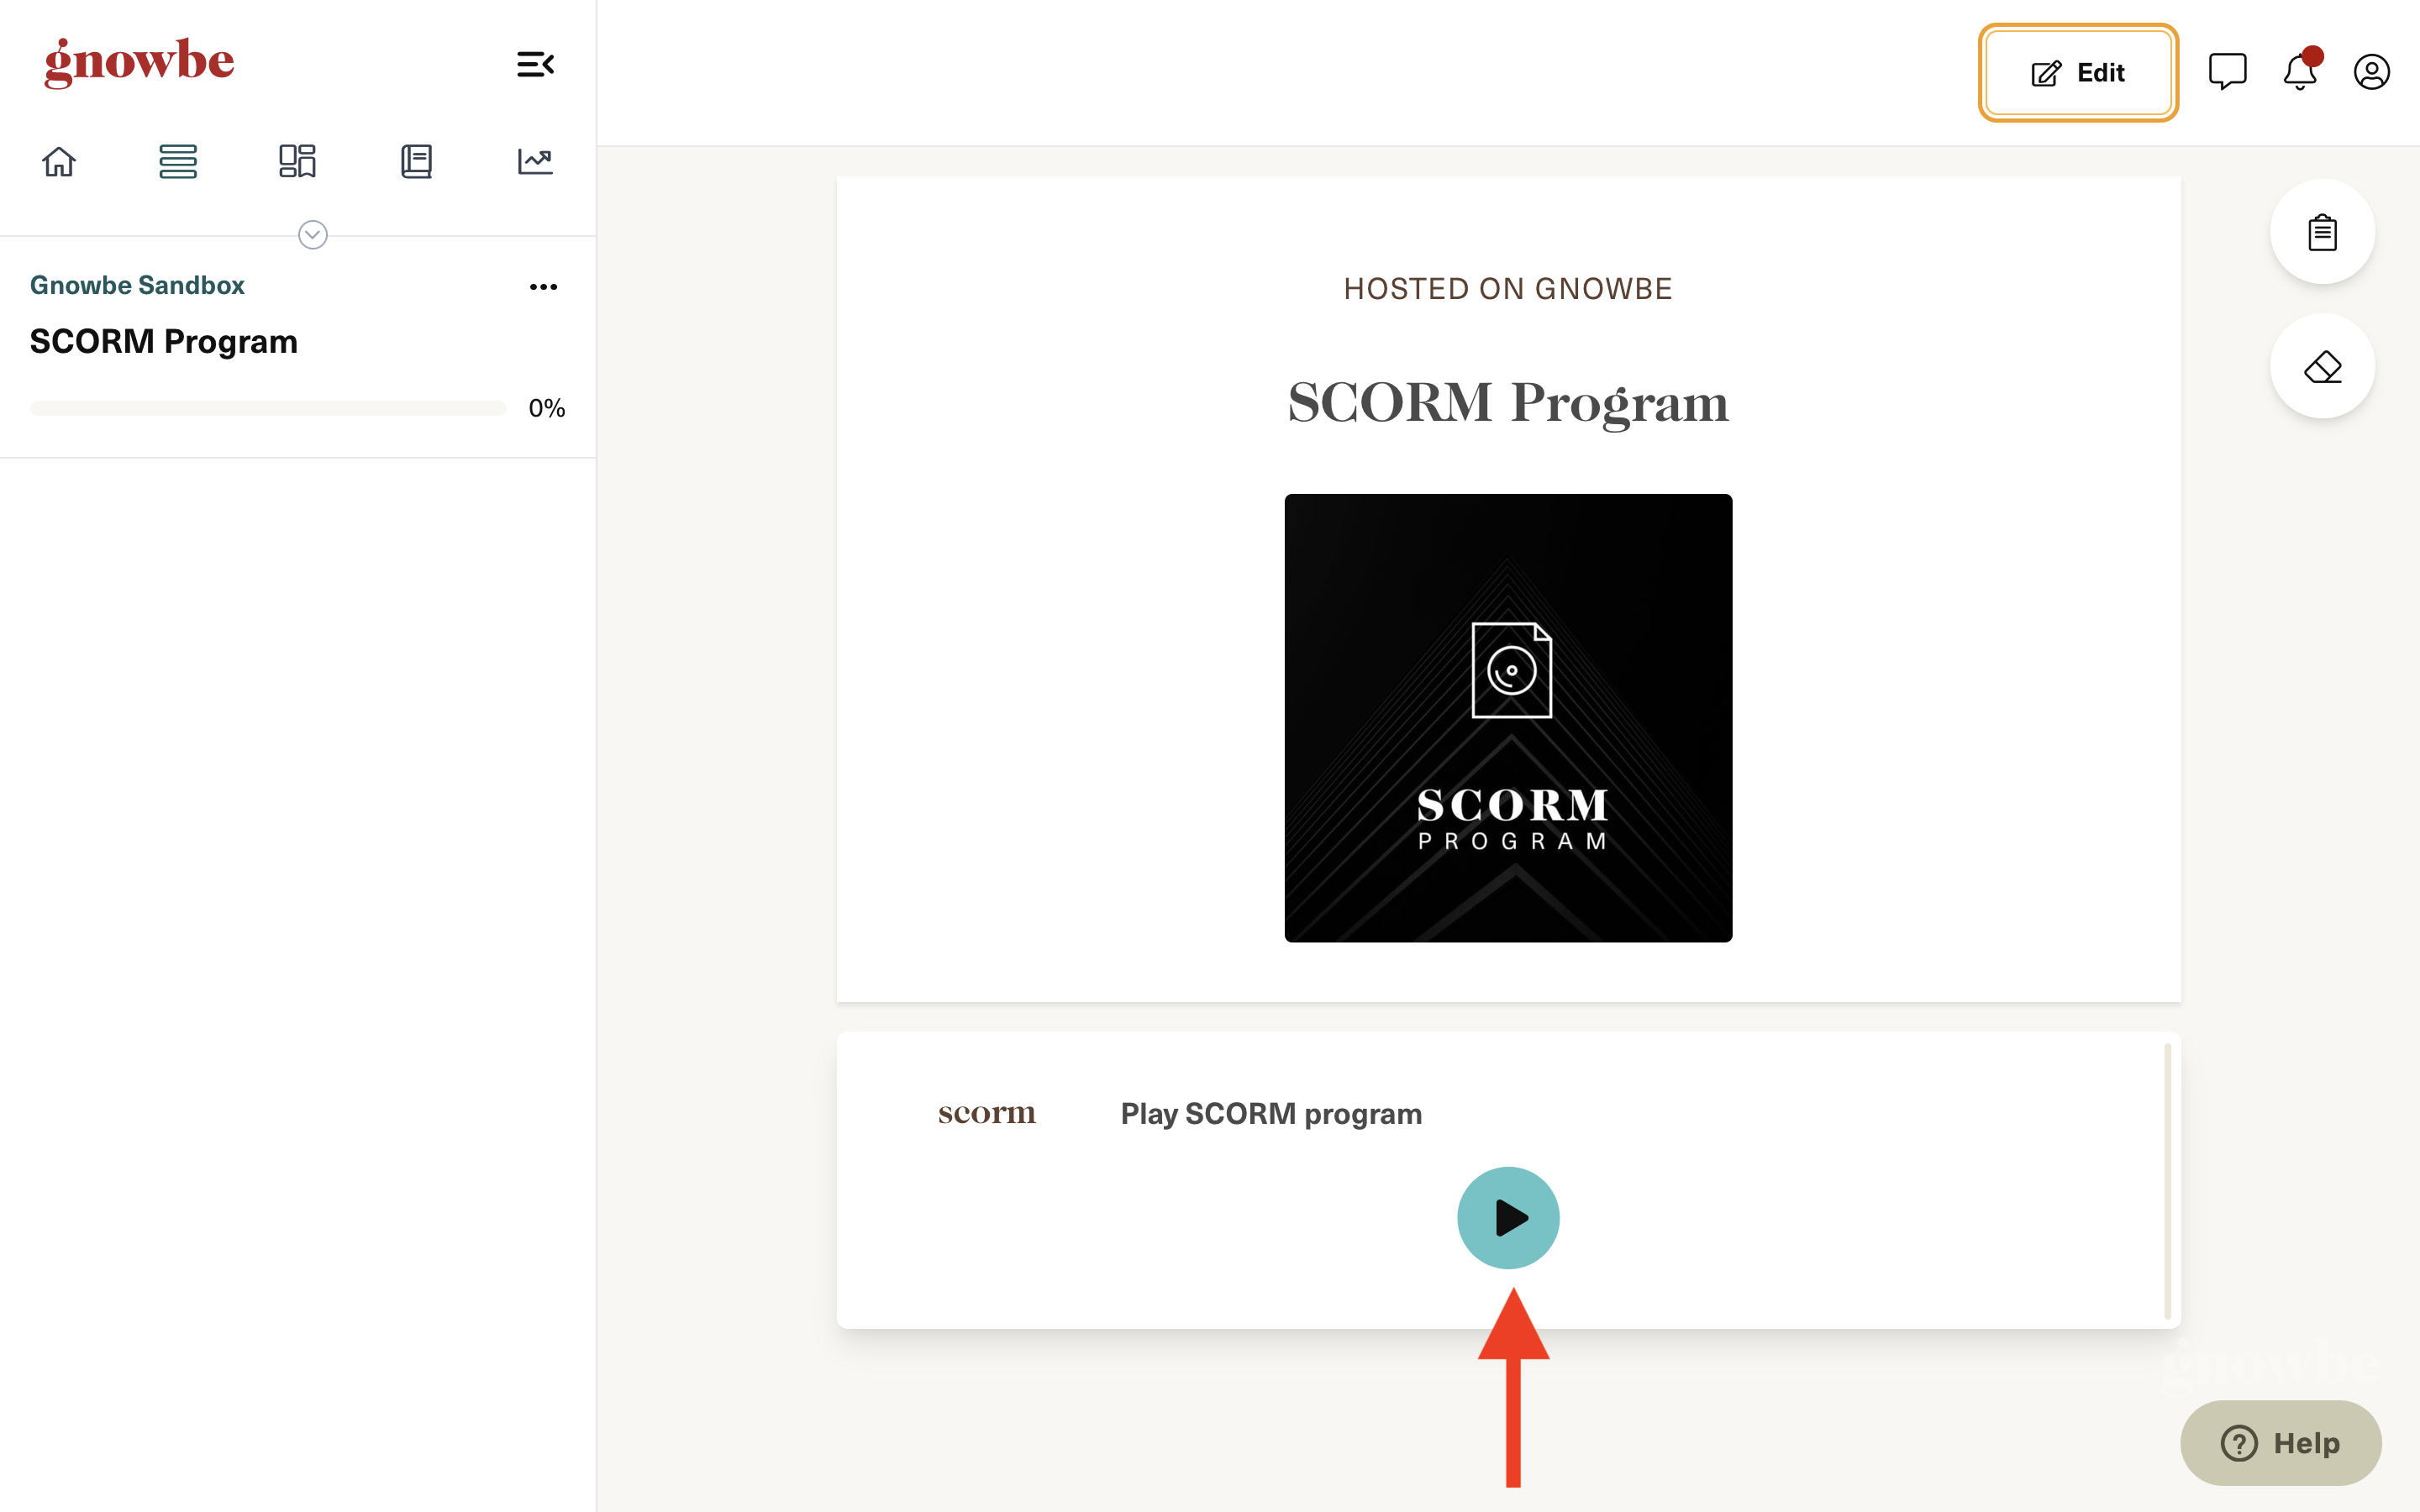
Task: Click the SCORM Program heading
Action: 1508,403
